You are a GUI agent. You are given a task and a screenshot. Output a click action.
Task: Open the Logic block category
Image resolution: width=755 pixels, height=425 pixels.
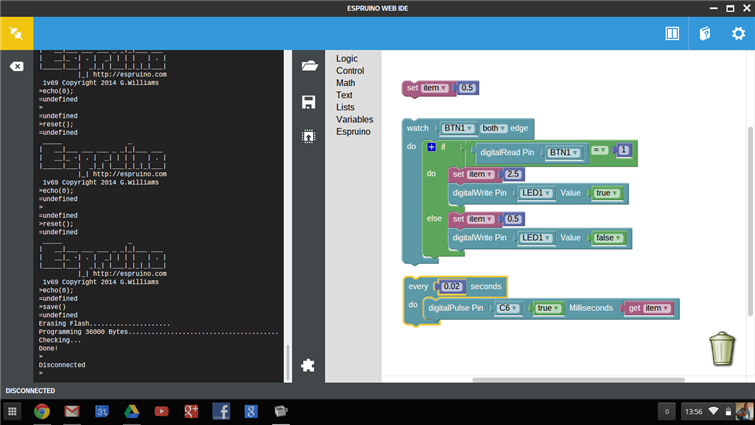(x=347, y=59)
